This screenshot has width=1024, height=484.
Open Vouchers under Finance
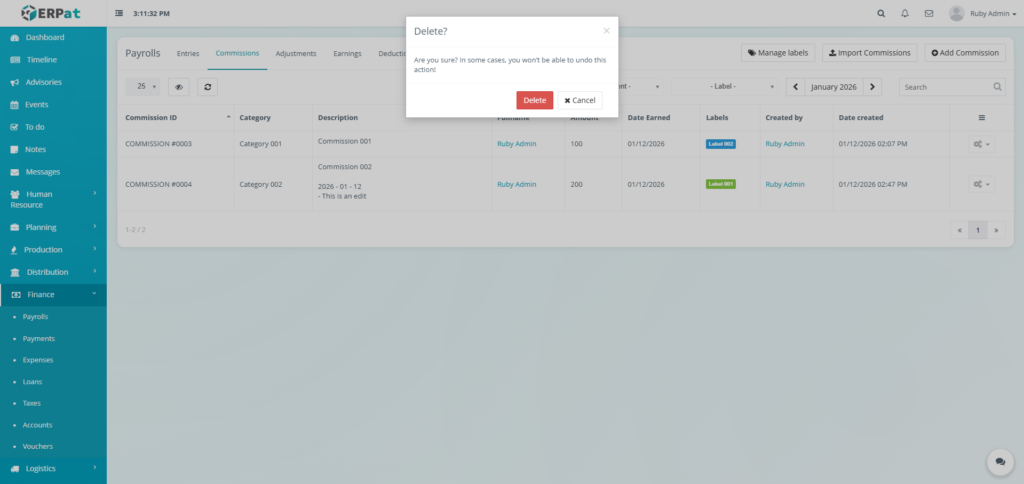[x=37, y=446]
